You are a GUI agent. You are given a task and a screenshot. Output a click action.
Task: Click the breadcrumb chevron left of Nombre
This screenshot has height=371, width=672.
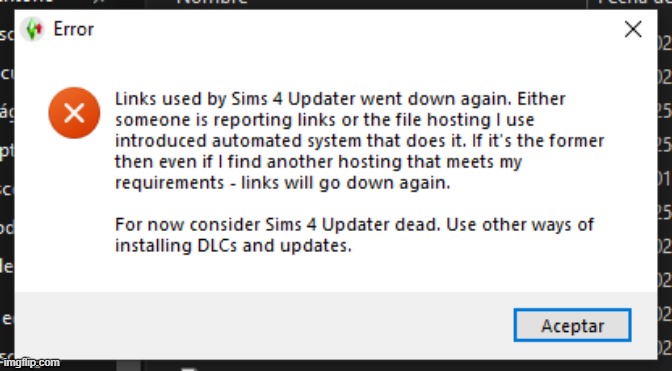click(102, 2)
